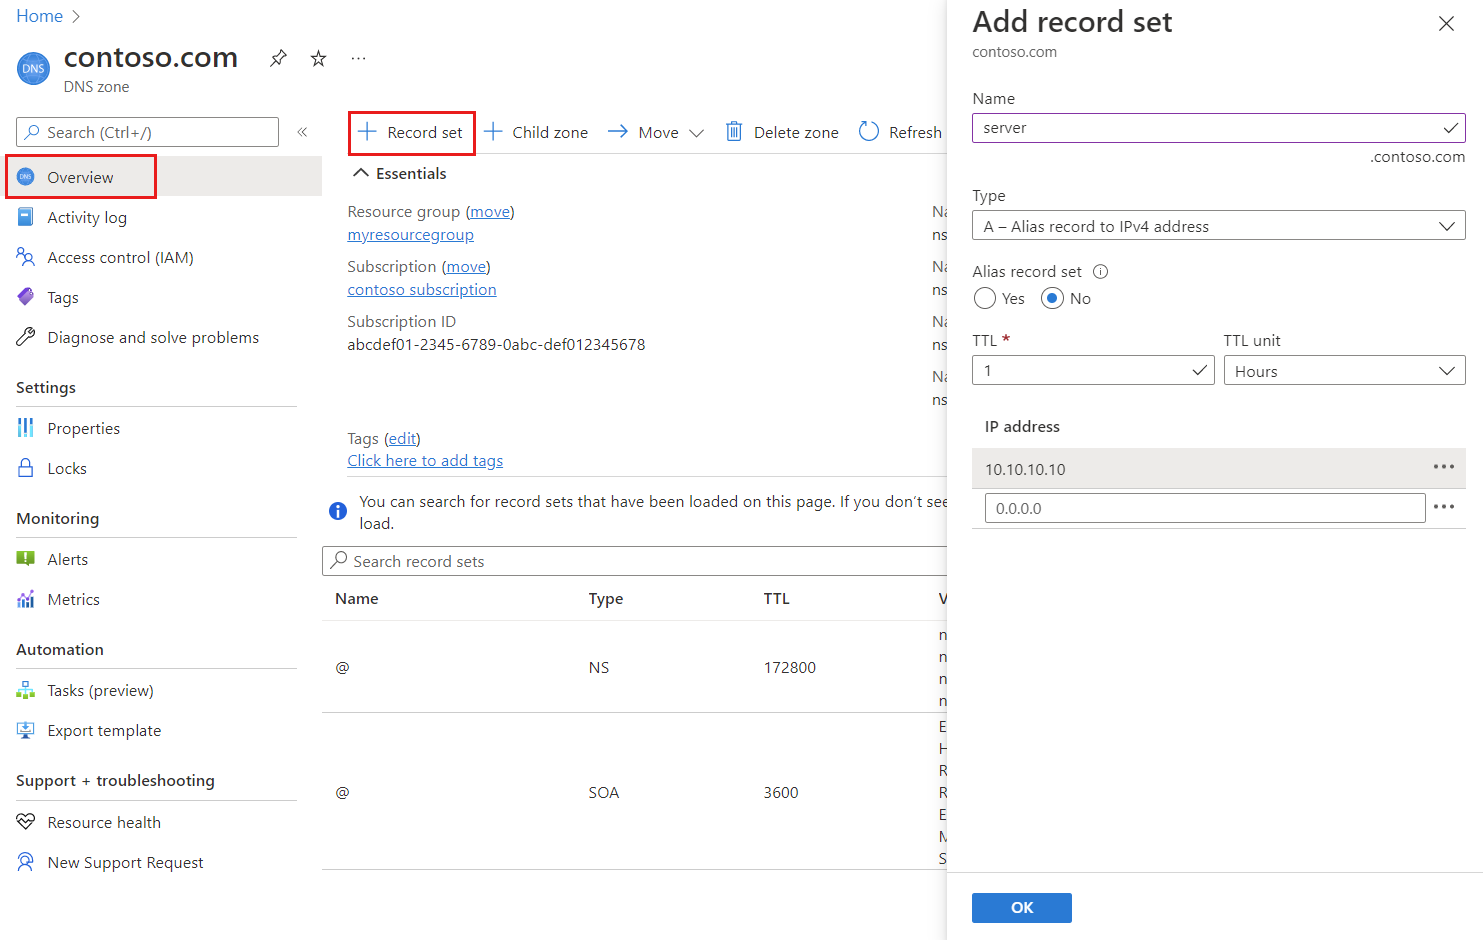
Task: Collapse the Essentials section
Action: click(x=361, y=173)
